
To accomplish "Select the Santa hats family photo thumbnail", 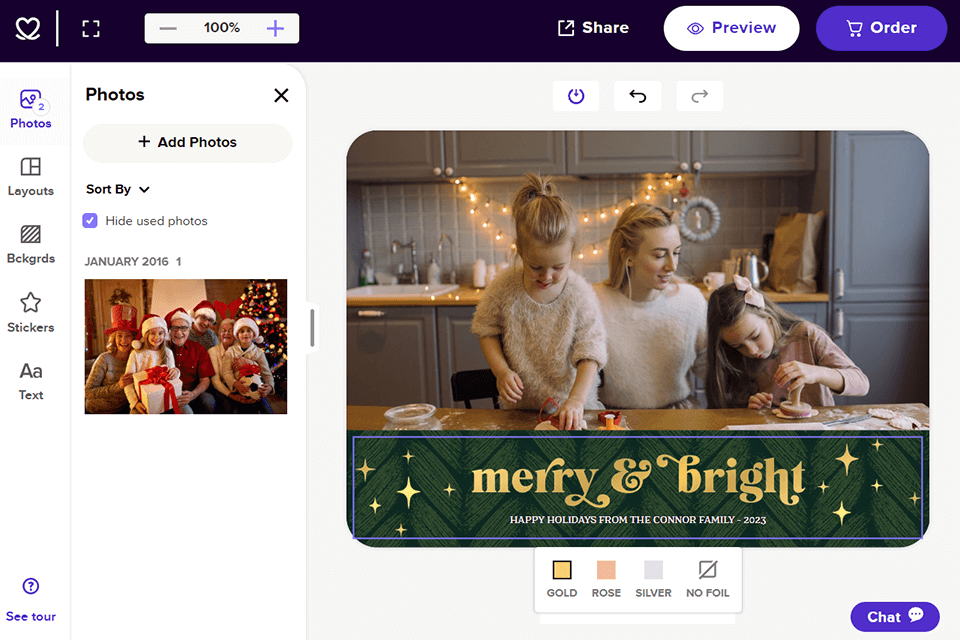I will click(186, 347).
